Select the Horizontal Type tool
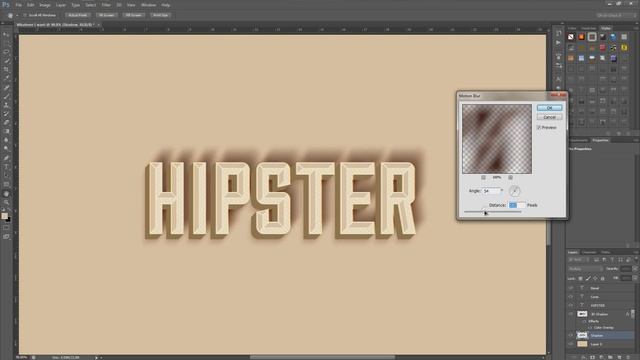Viewport: 640px width, 360px height. pos(6,167)
